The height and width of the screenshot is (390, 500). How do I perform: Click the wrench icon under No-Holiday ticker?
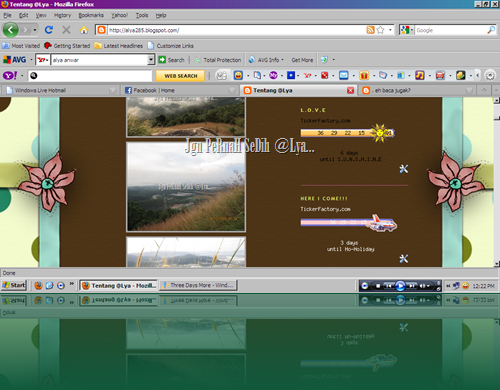(404, 259)
